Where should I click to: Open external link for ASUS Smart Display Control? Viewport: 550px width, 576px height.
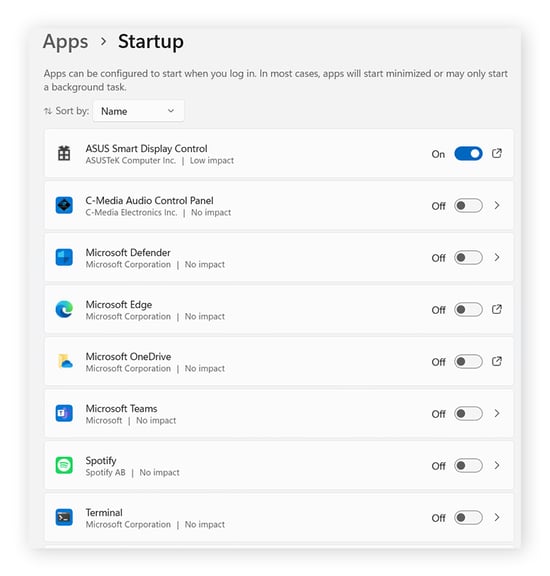497,153
